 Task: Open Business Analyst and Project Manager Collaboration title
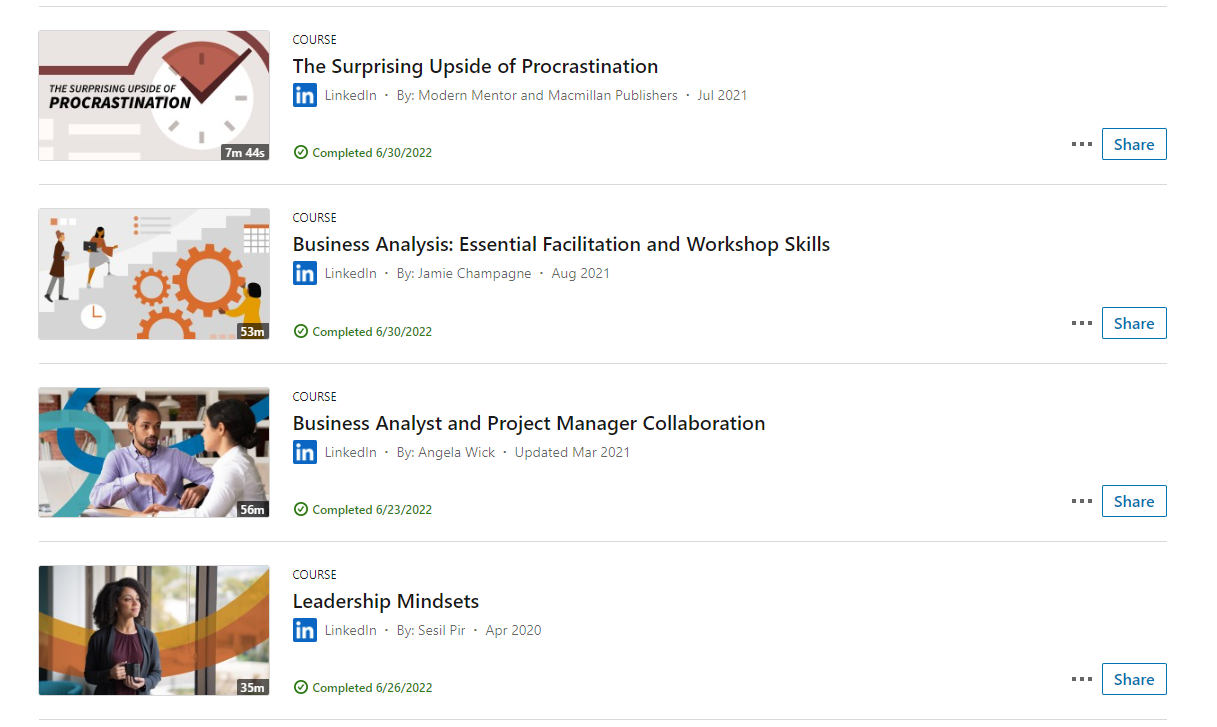(528, 423)
